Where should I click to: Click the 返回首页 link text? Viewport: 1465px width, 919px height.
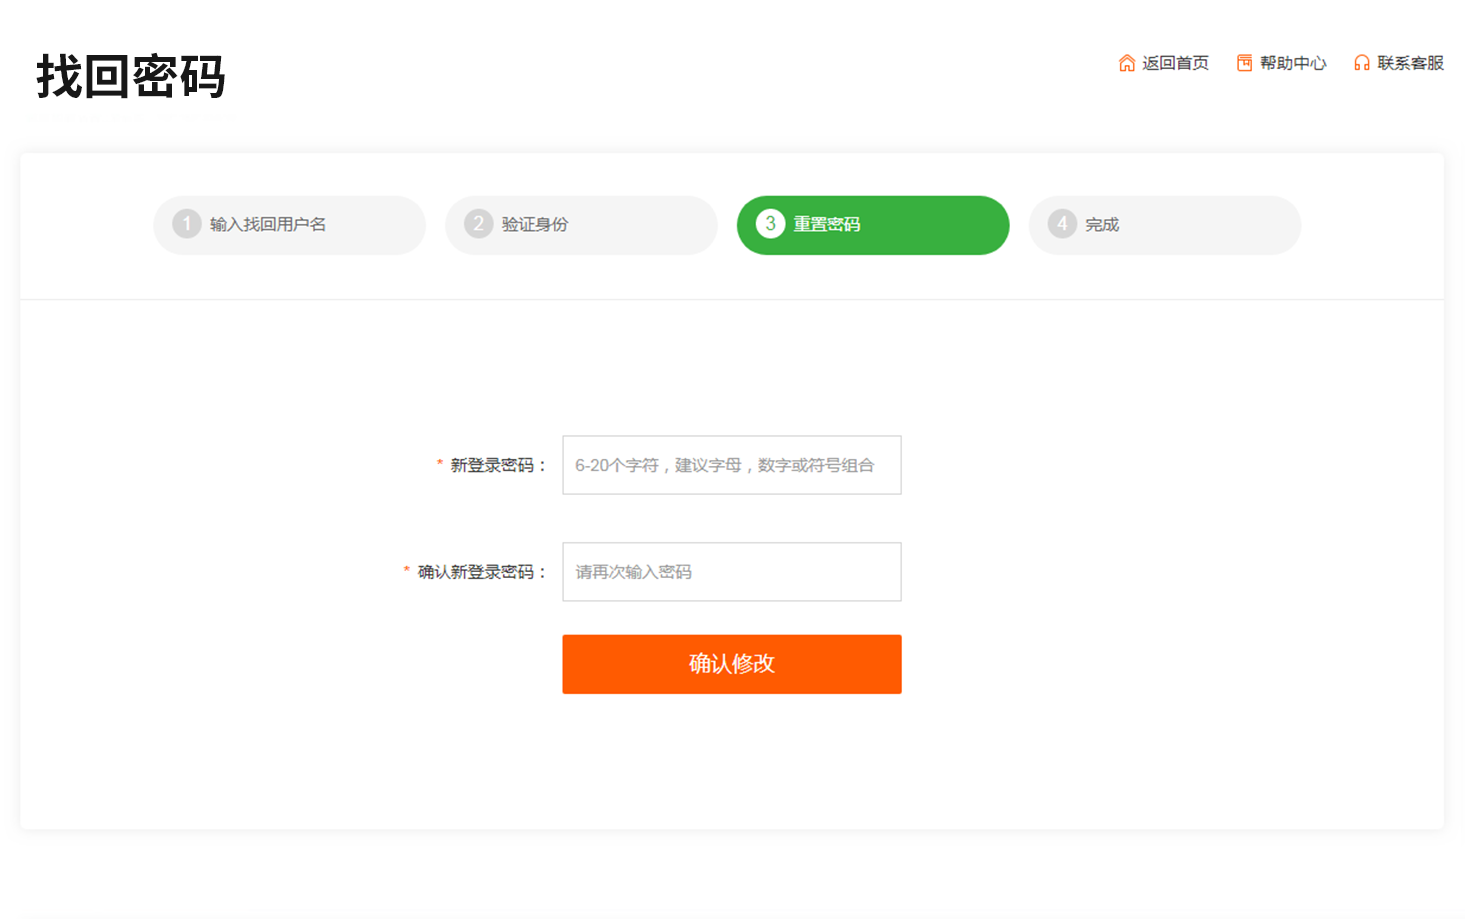1175,63
